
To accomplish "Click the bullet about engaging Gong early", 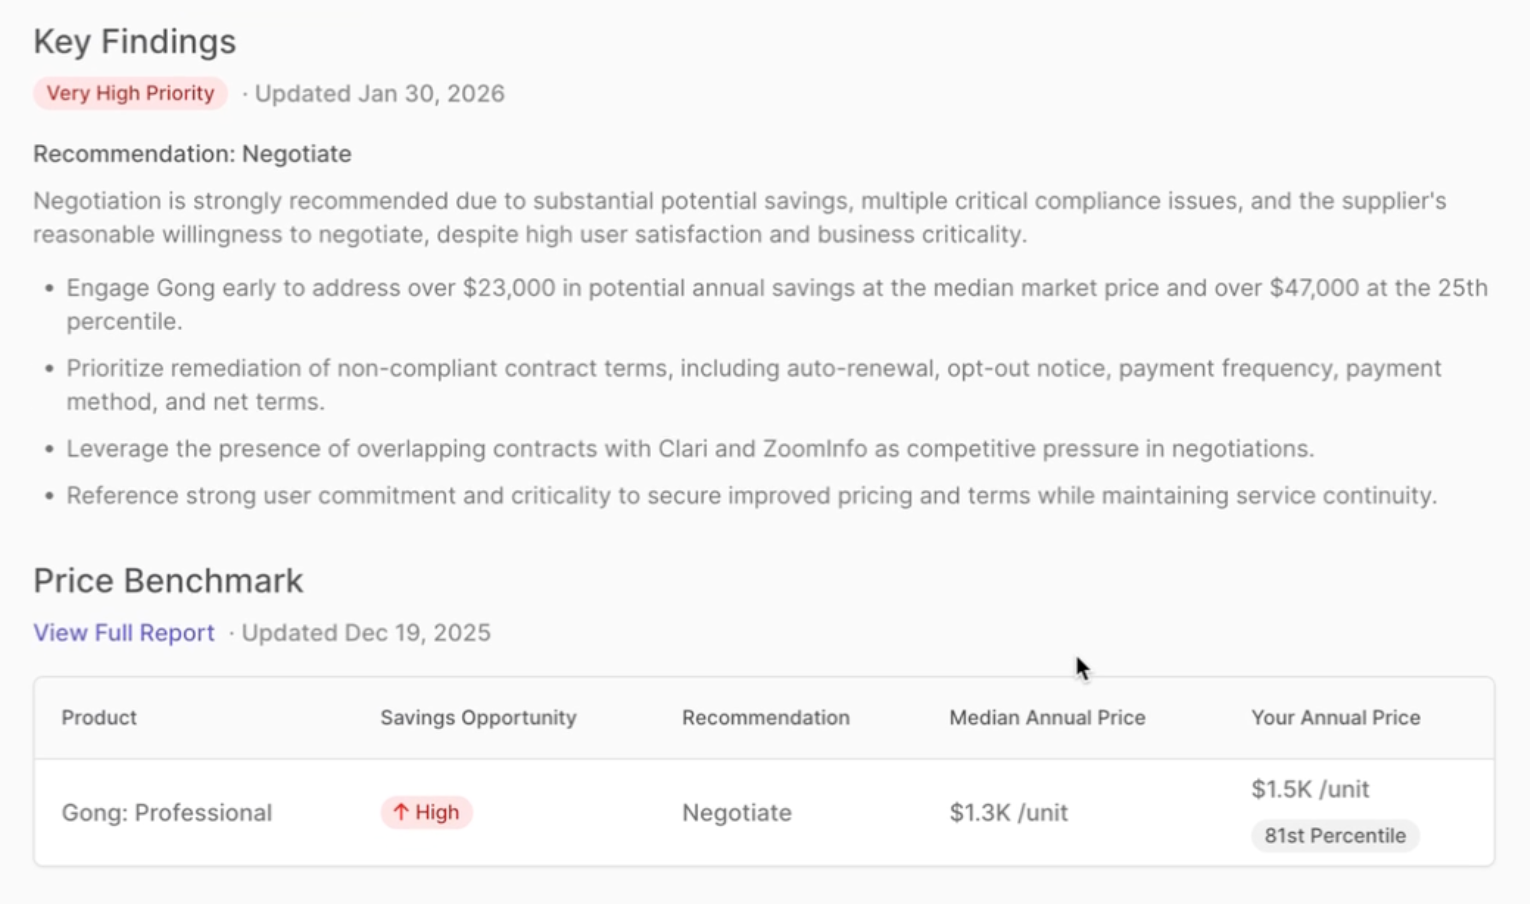I will [777, 304].
